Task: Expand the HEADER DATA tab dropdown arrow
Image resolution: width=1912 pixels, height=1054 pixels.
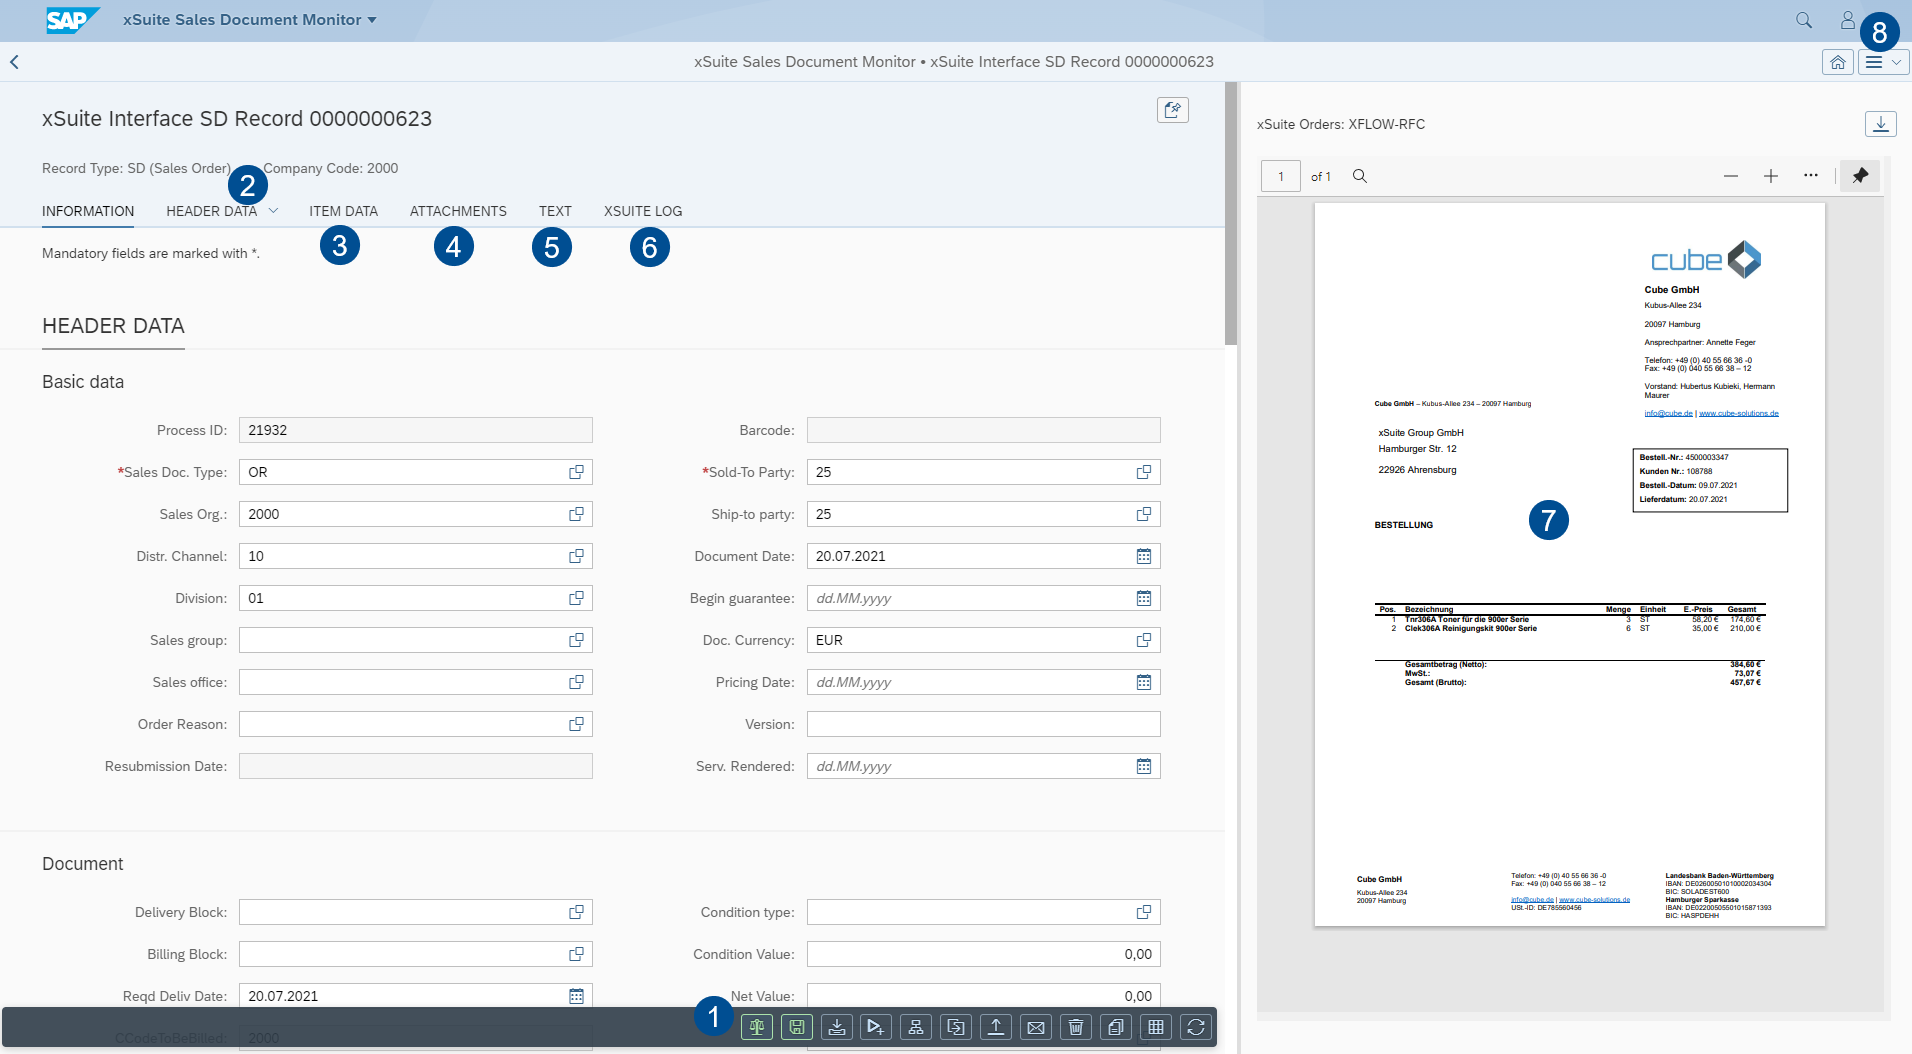Action: (273, 211)
